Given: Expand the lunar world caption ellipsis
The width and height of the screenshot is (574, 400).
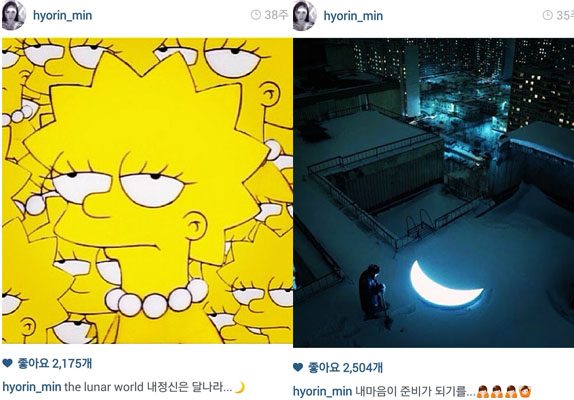Looking at the screenshot, I should [227, 389].
